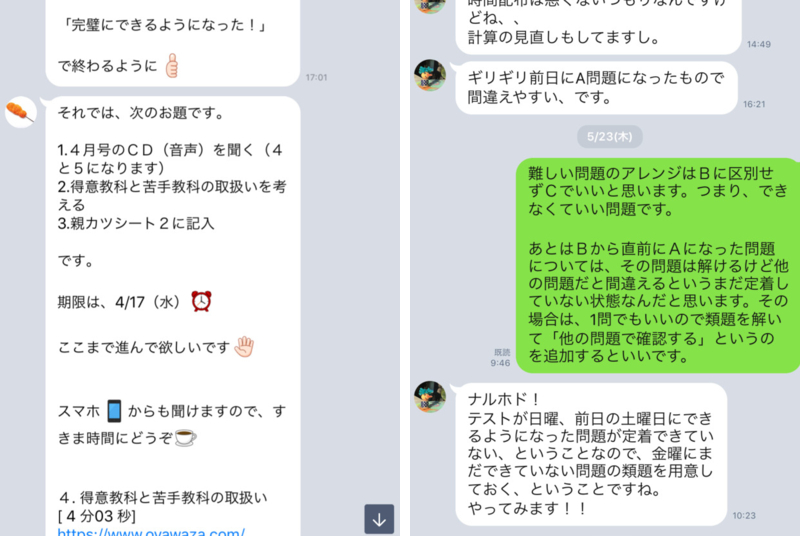Click the 16:21 timestamp
The image size is (800, 536).
754,104
